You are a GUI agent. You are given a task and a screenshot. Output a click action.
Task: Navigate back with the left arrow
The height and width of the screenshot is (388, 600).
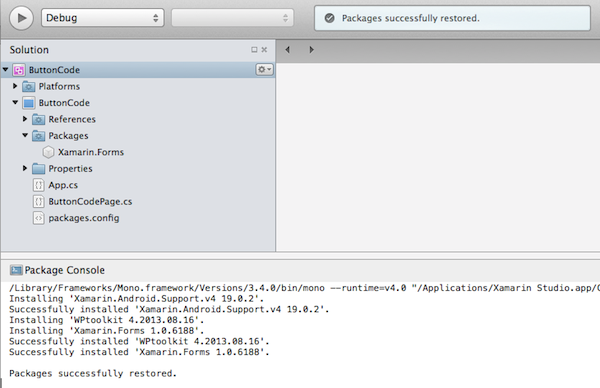click(287, 50)
